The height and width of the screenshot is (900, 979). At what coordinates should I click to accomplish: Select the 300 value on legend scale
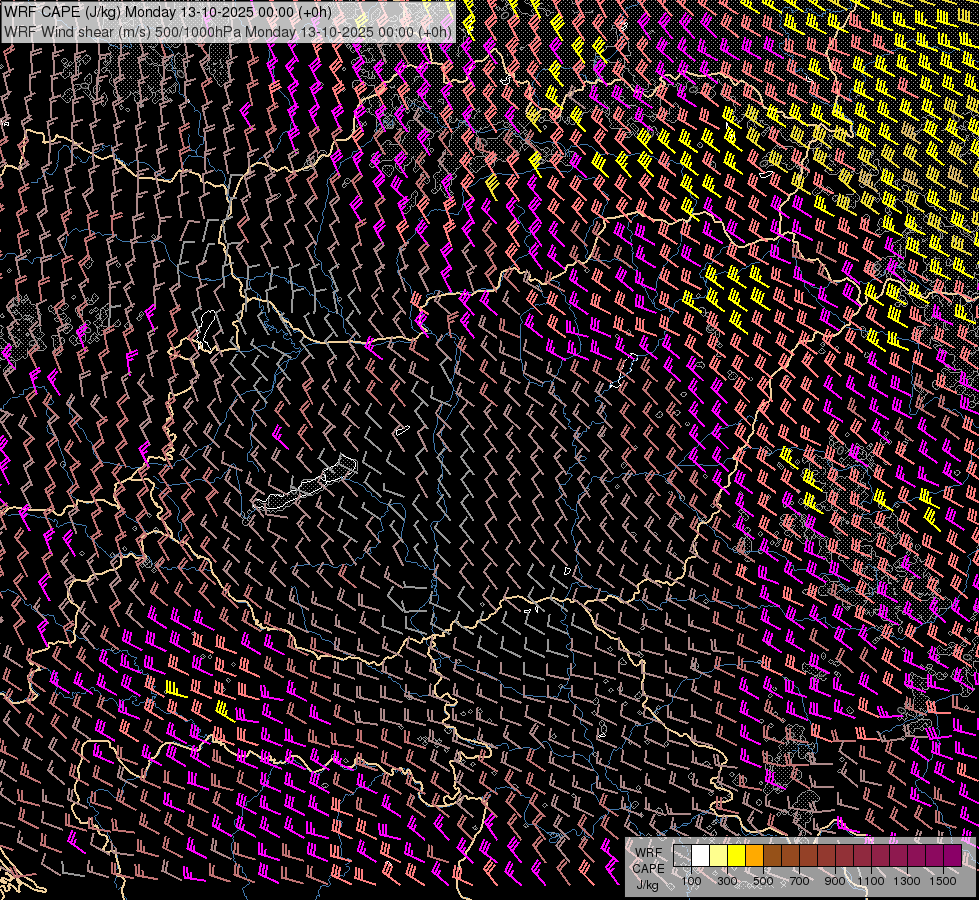click(727, 881)
